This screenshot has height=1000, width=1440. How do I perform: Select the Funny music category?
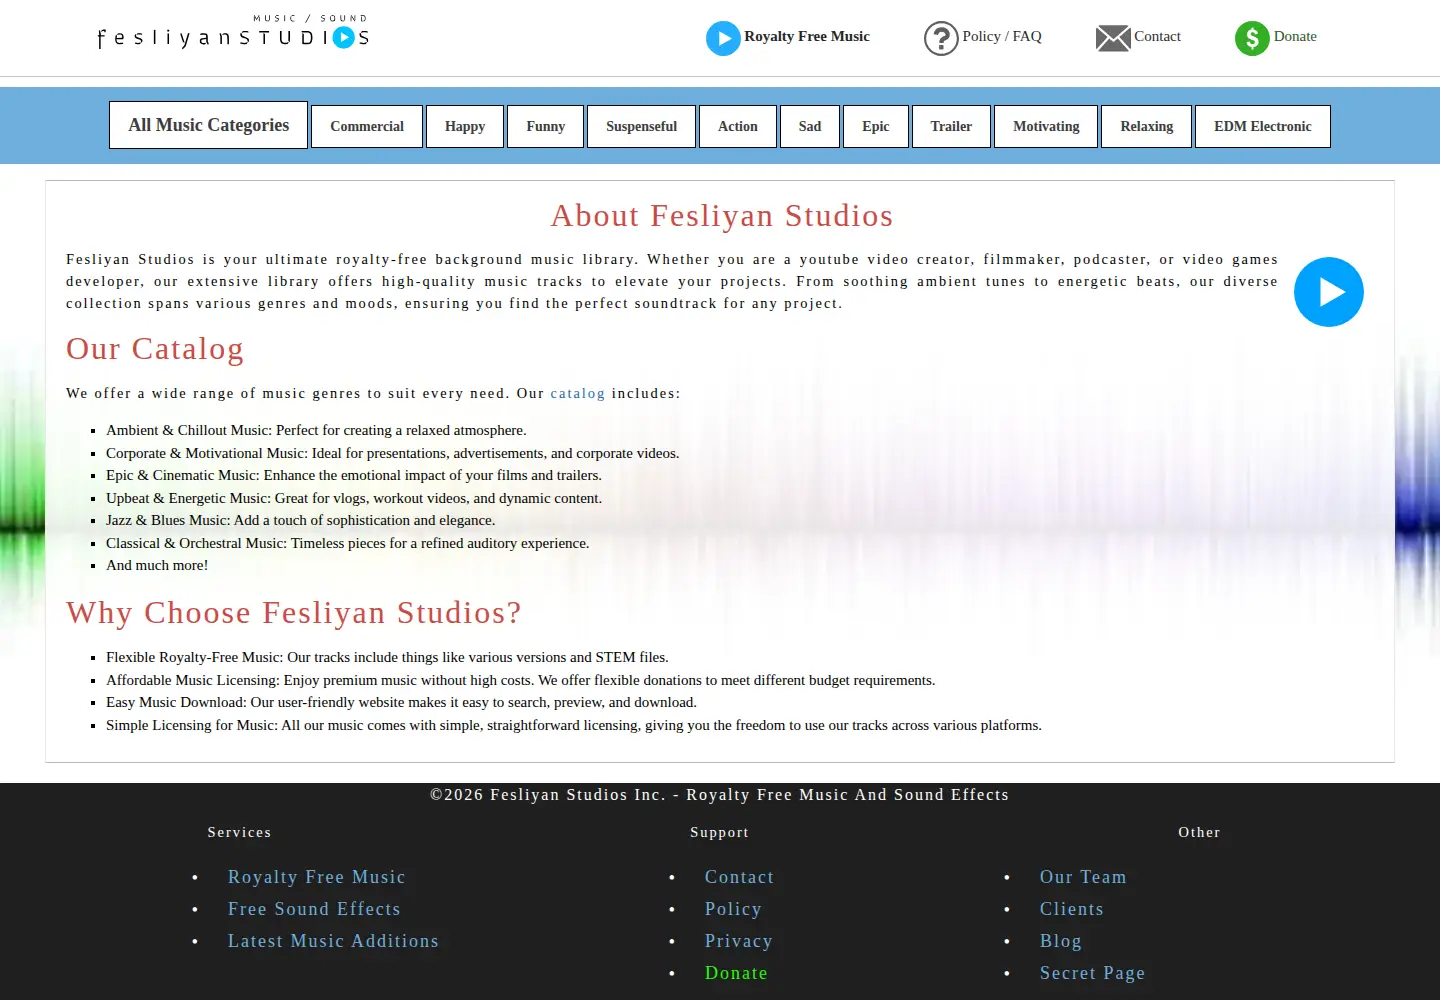point(545,126)
